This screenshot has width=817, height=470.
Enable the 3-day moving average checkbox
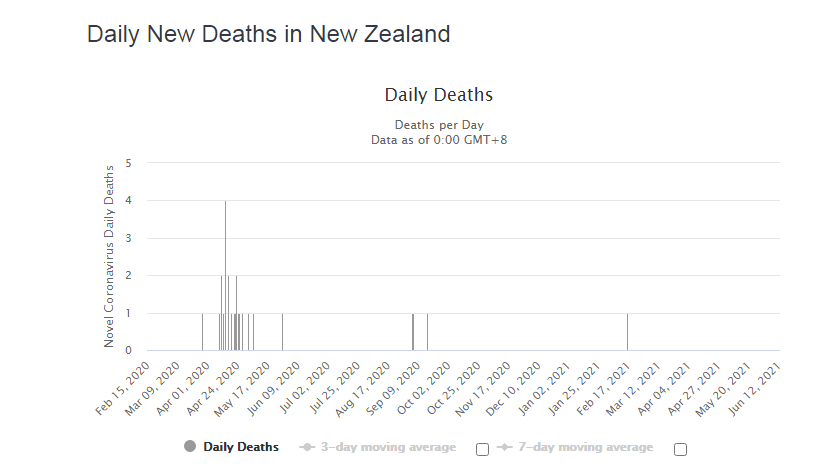tap(482, 449)
